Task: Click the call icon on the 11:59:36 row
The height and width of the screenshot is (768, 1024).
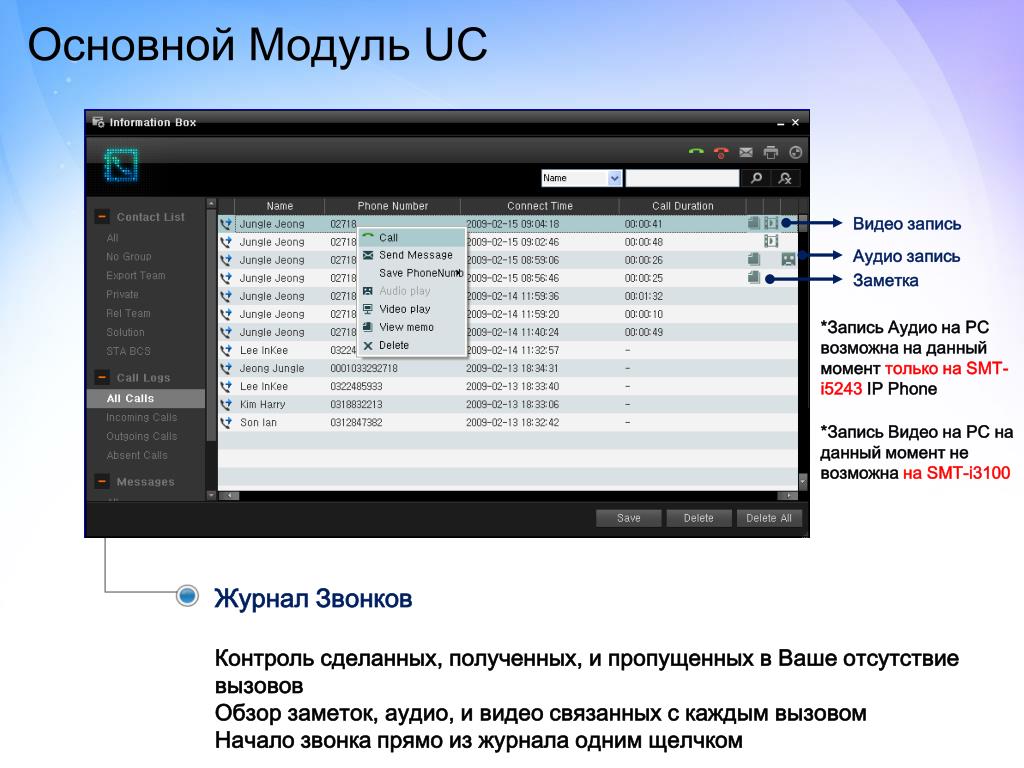Action: [x=226, y=296]
